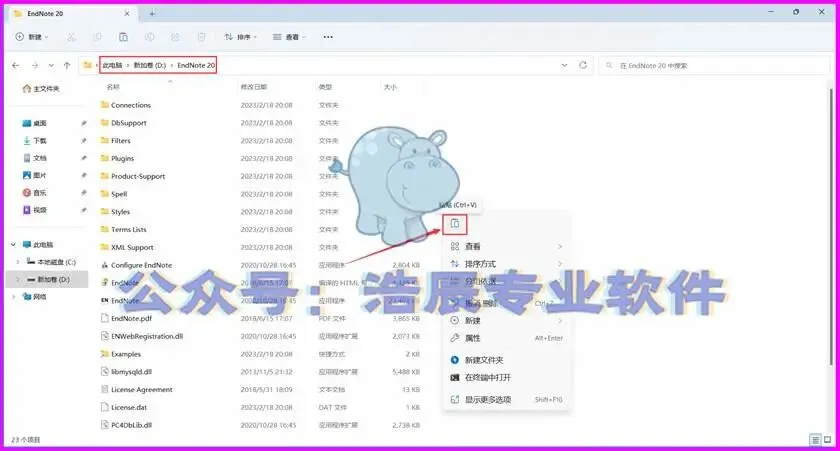Click the Share icon in toolbar
Viewport: 840px width, 451px height.
click(175, 37)
